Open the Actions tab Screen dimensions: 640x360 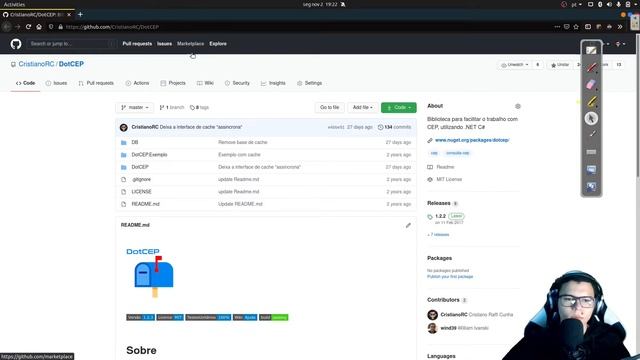coord(137,83)
